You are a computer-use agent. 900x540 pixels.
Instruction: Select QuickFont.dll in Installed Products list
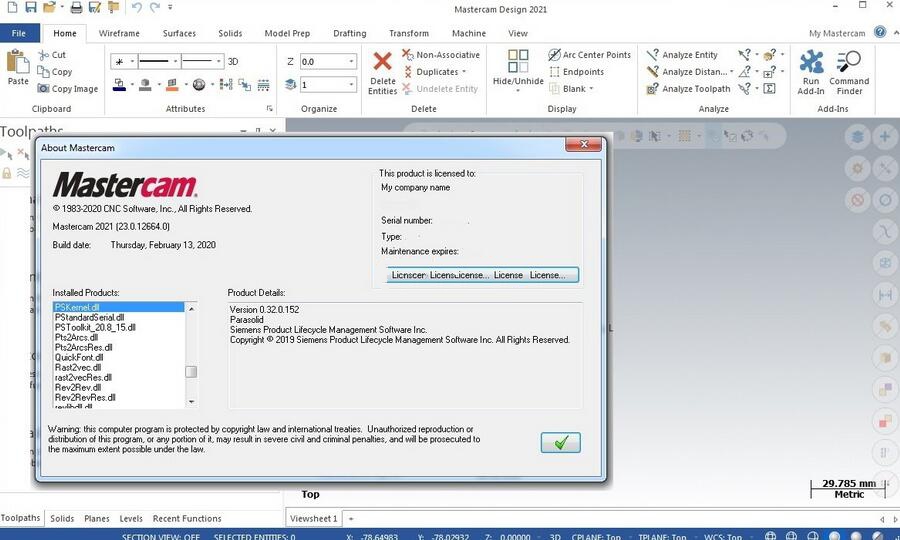click(x=118, y=357)
